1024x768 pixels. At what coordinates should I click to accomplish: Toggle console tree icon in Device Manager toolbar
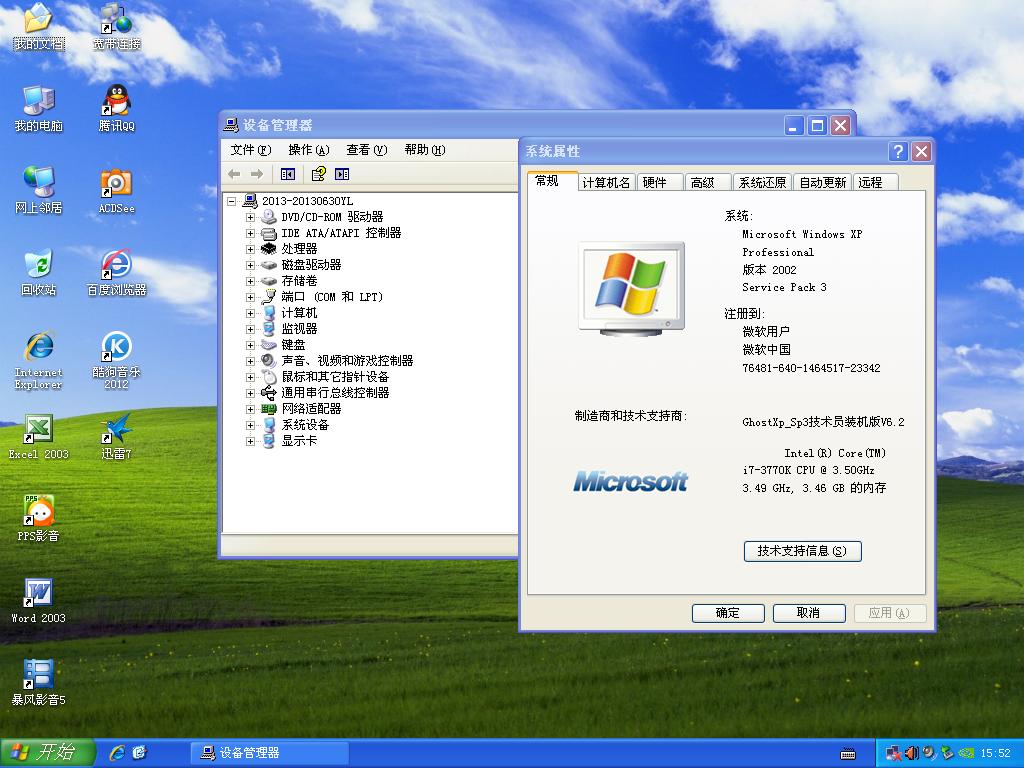coord(287,174)
